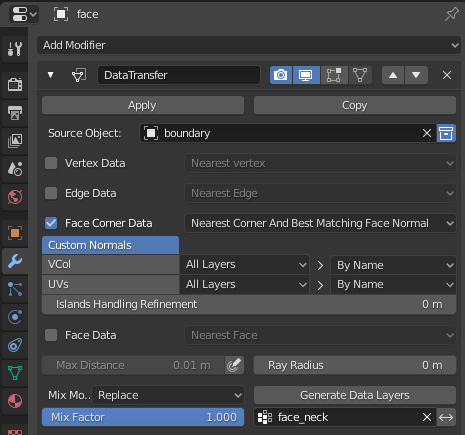Move the DataTransfer modifier up
Image resolution: width=465 pixels, height=435 pixels.
[x=393, y=75]
